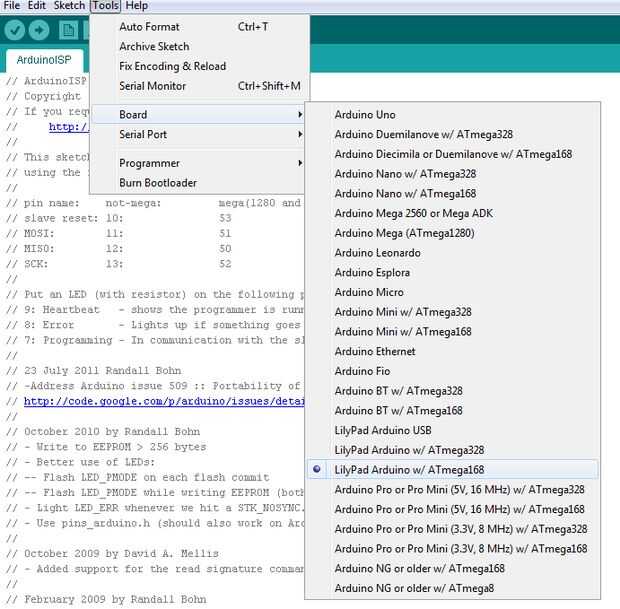Open the Edit menu

pyautogui.click(x=36, y=6)
